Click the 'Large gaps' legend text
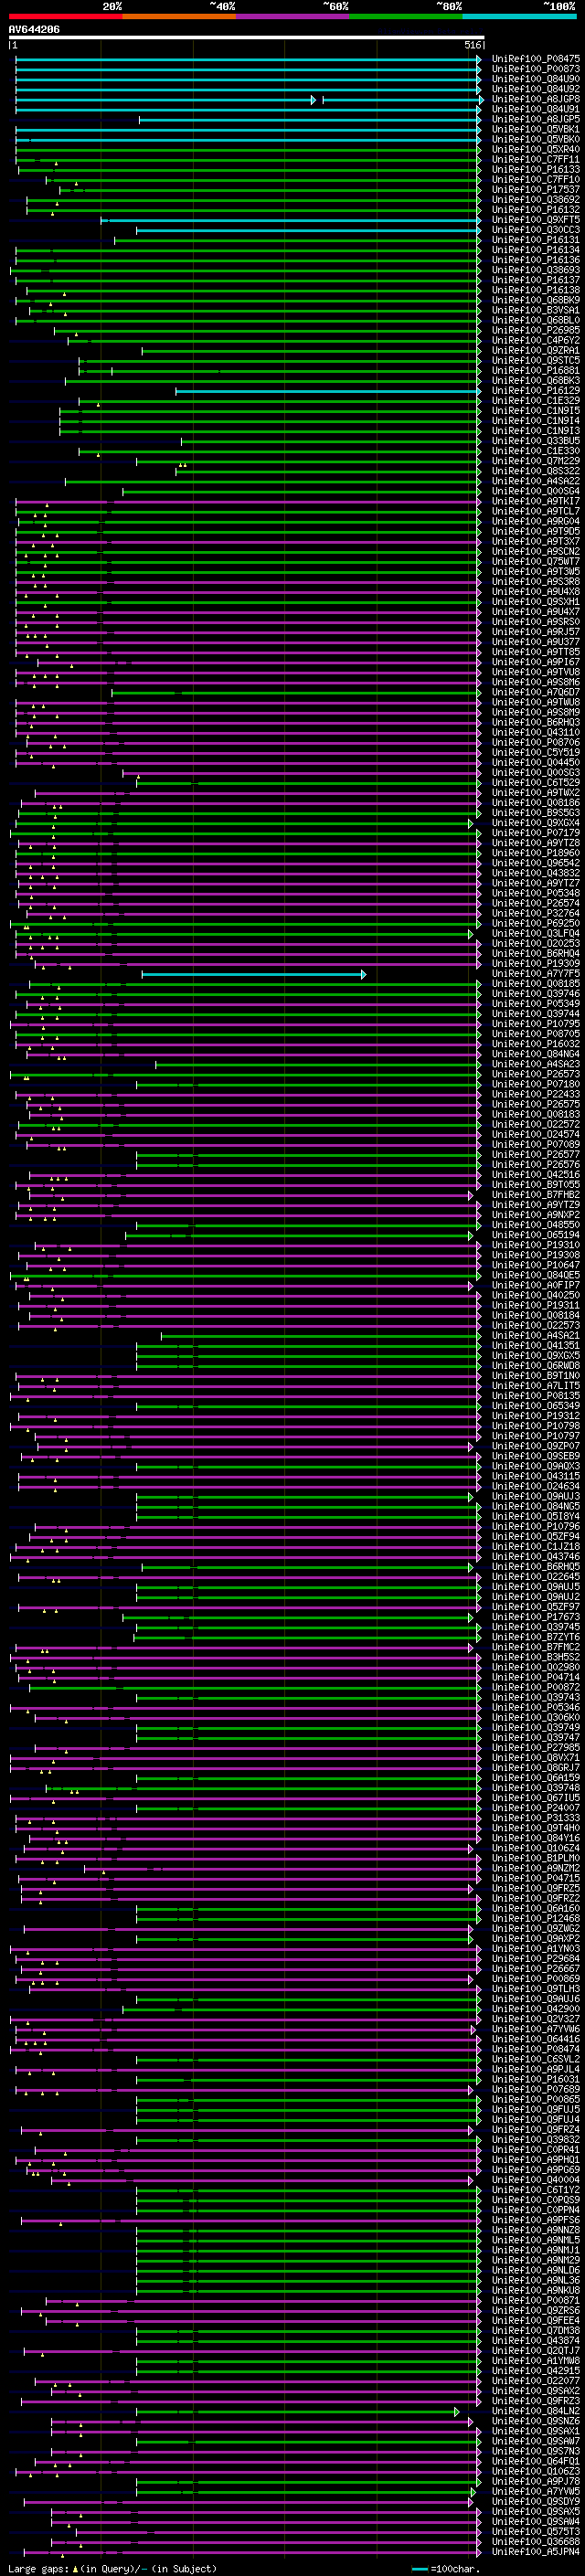This screenshot has height=2576, width=585. (38, 2568)
